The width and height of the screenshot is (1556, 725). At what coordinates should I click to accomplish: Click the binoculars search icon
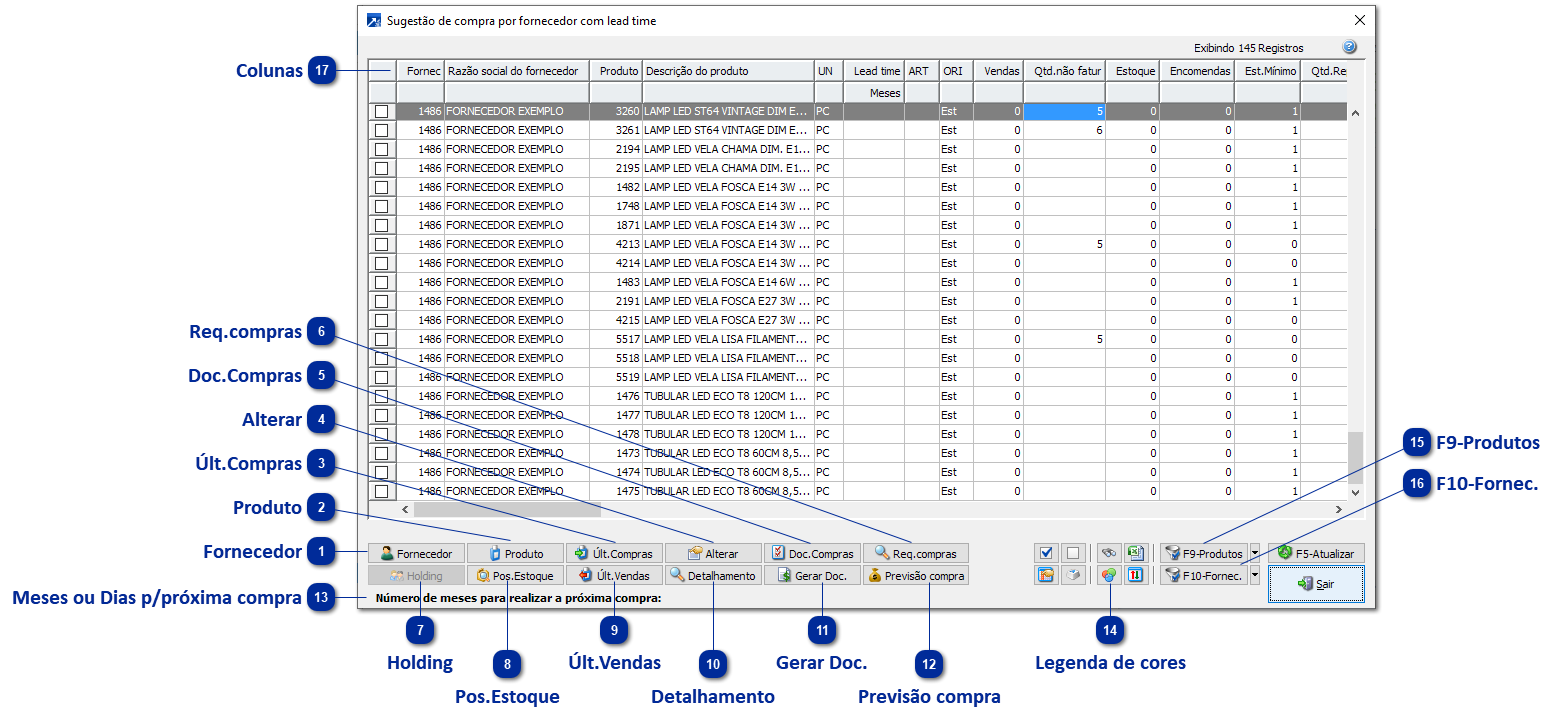[x=1107, y=553]
